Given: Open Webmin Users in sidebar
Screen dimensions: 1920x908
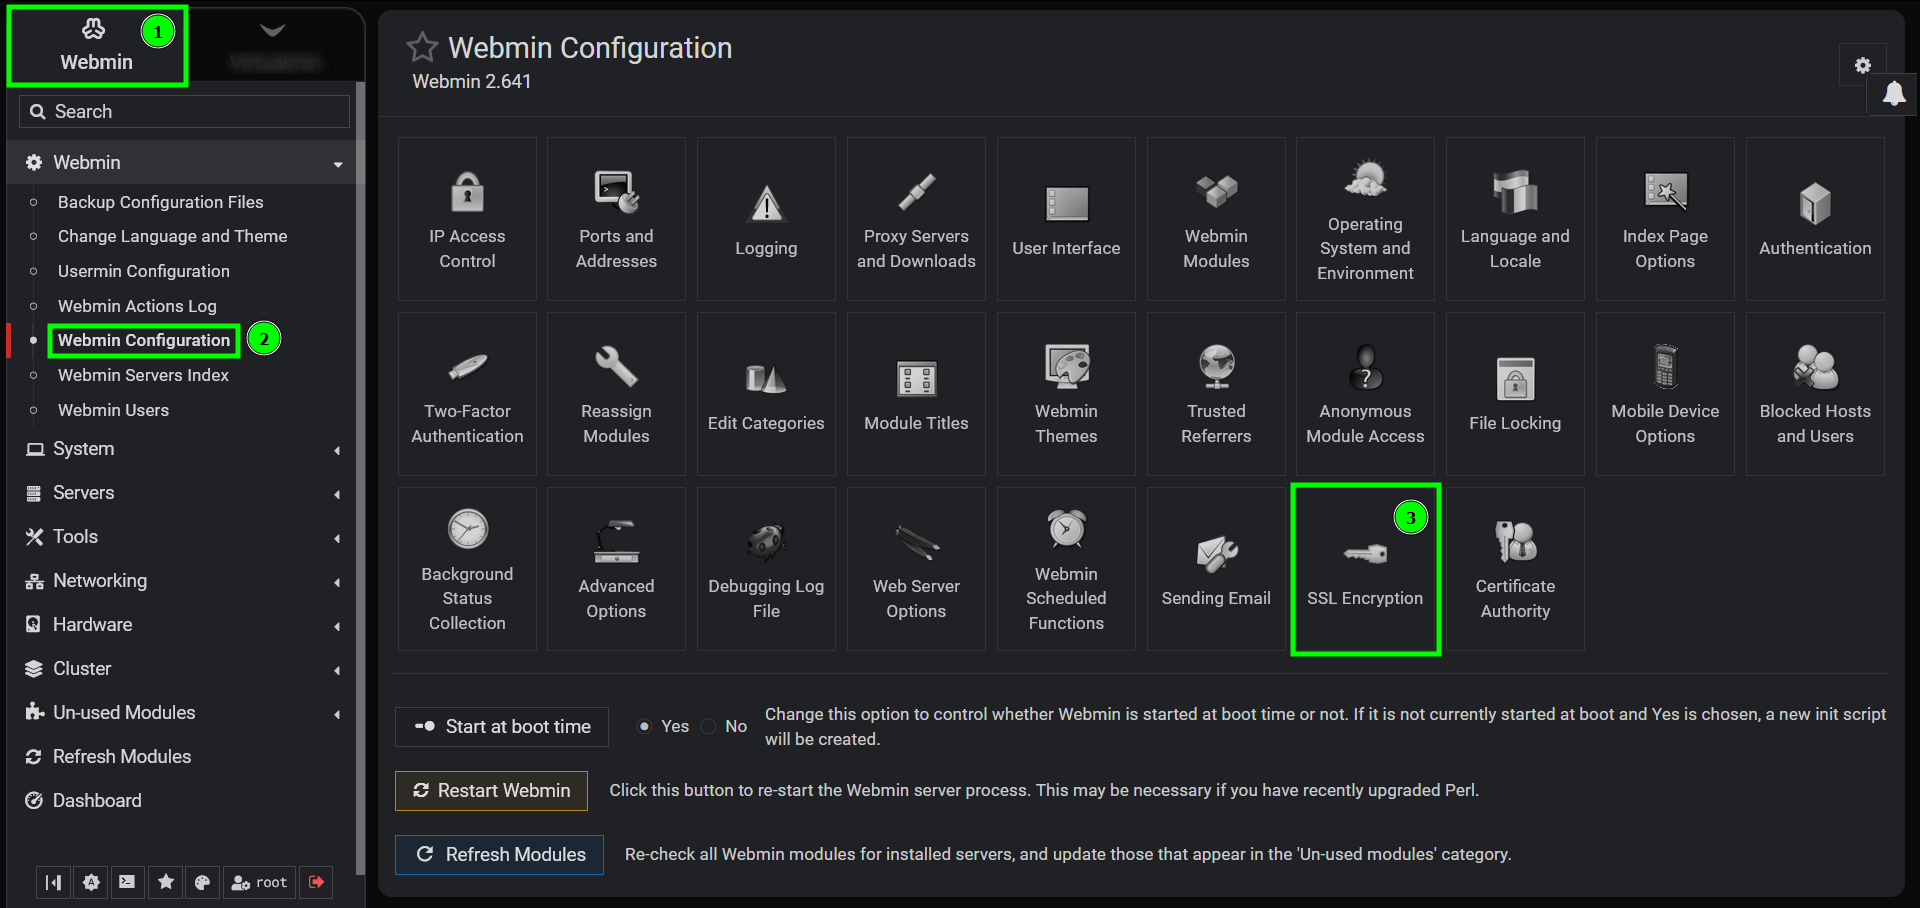Looking at the screenshot, I should 113,410.
